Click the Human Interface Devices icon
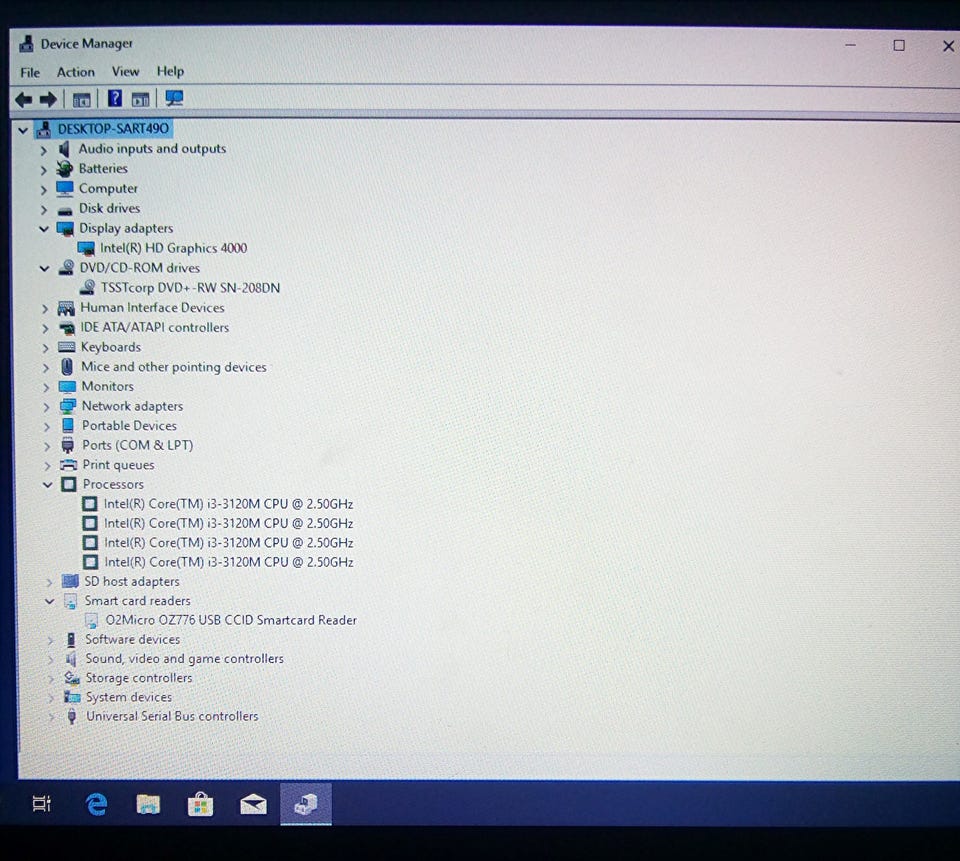 coord(66,307)
